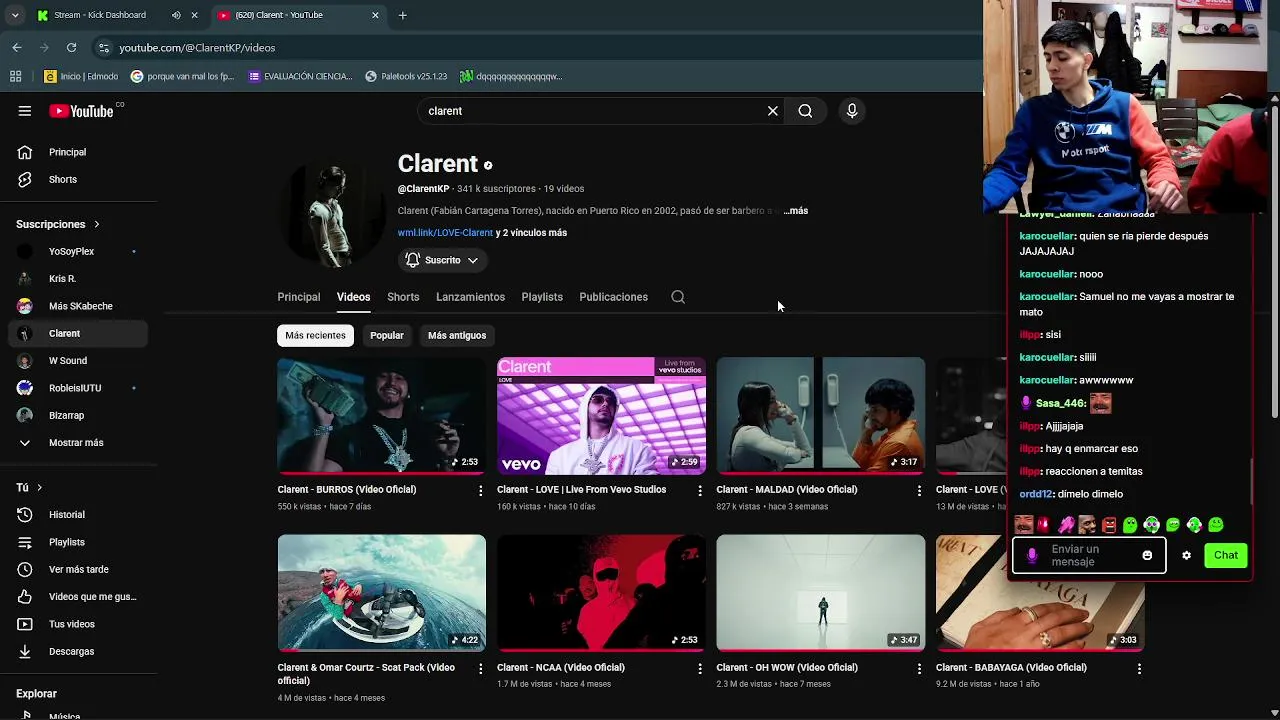Start voice search with microphone icon
Viewport: 1280px width, 720px height.
click(x=852, y=111)
